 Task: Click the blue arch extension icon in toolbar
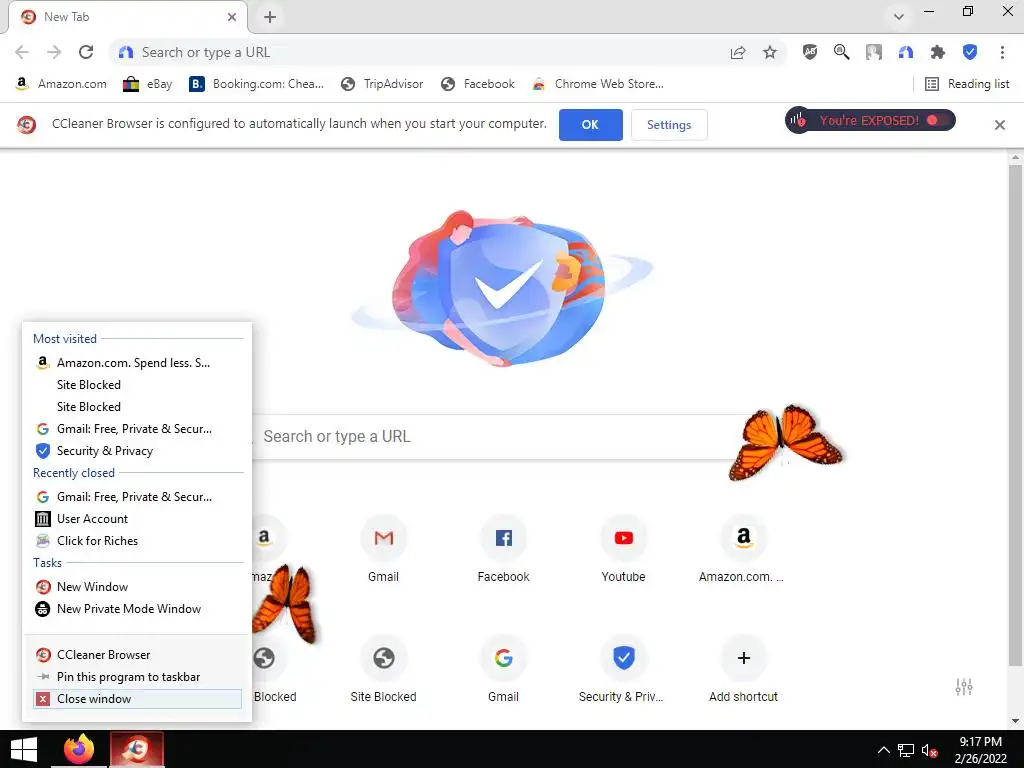pyautogui.click(x=906, y=52)
